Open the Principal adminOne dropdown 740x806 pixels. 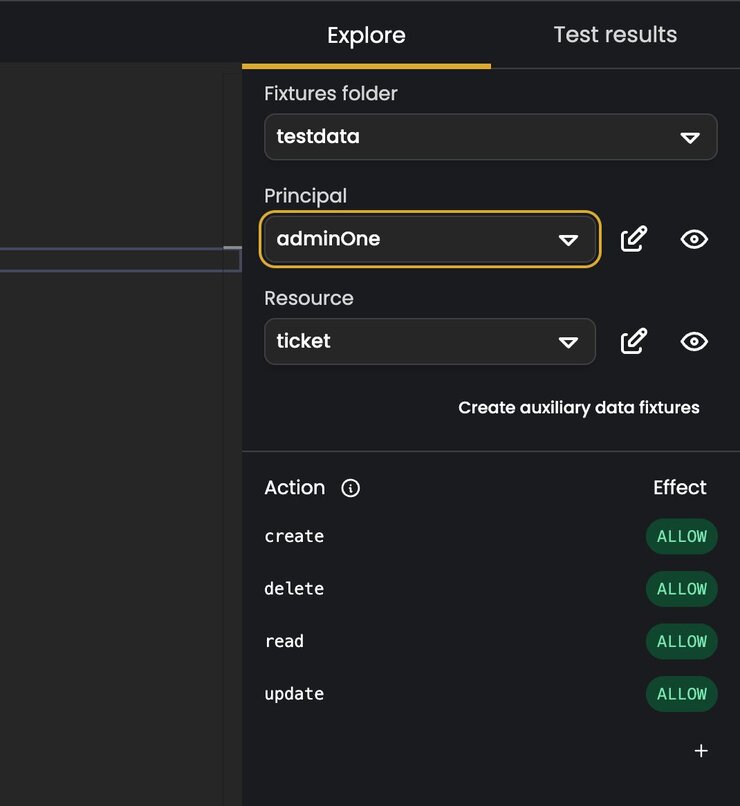click(430, 239)
